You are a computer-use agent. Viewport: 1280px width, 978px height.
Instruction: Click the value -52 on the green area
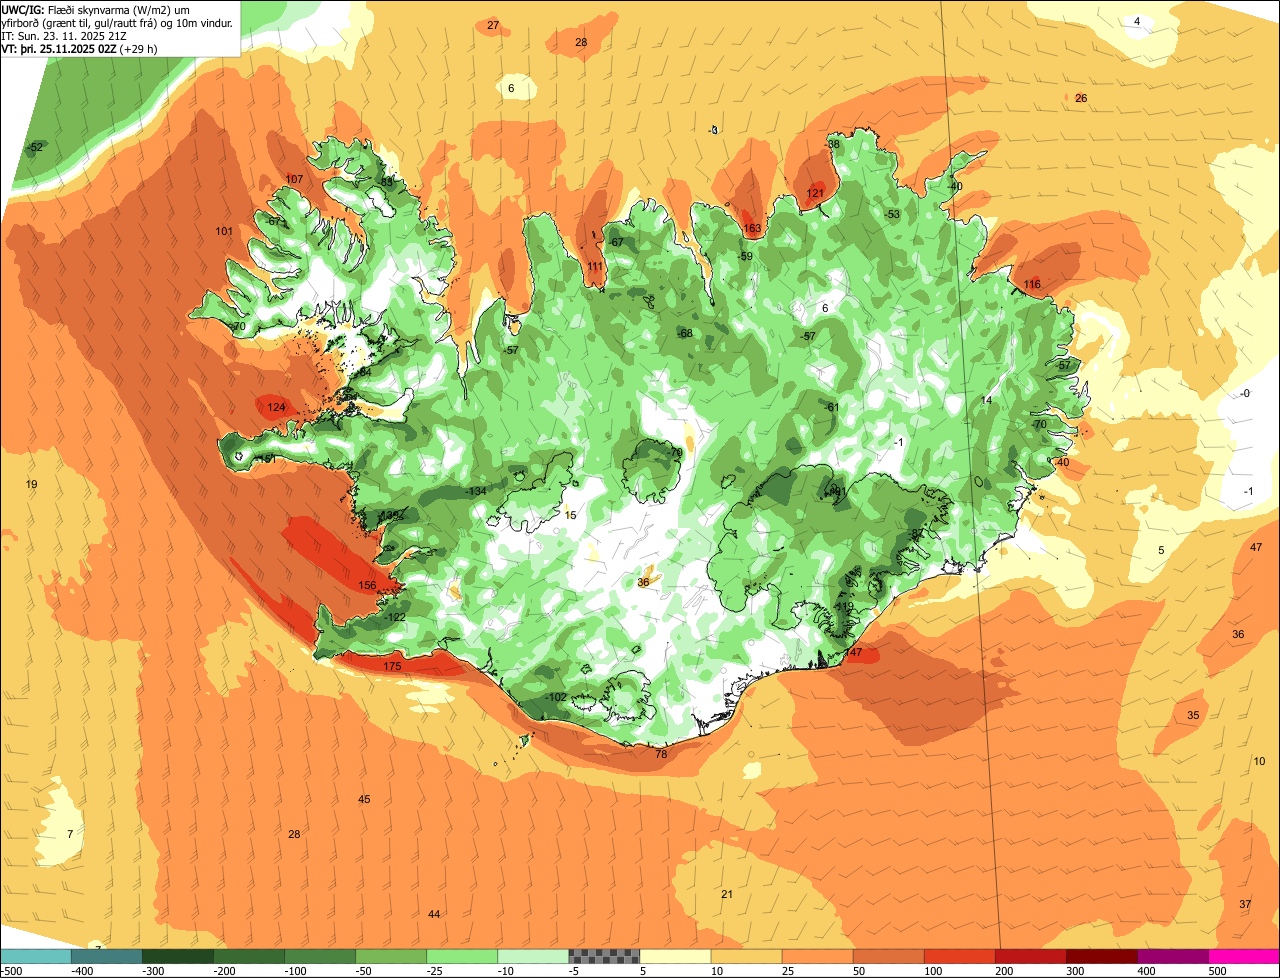tap(36, 147)
